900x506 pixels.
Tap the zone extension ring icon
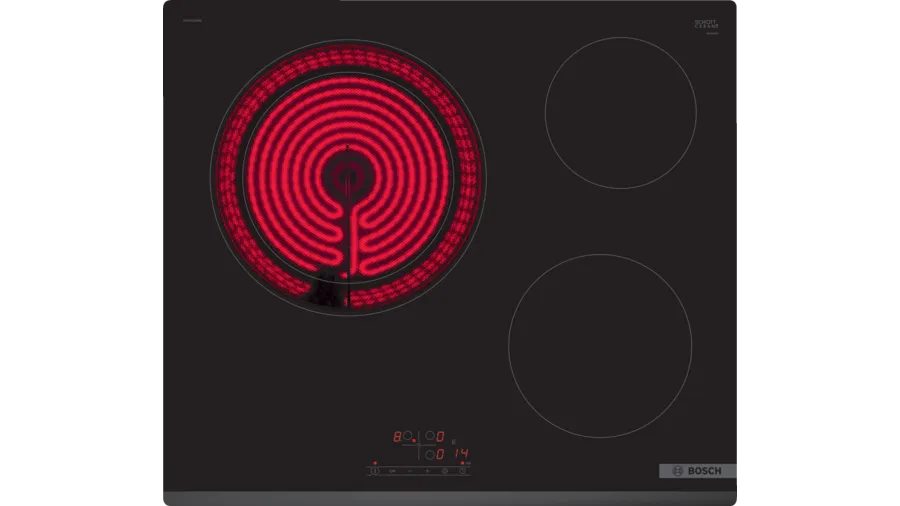tap(444, 471)
